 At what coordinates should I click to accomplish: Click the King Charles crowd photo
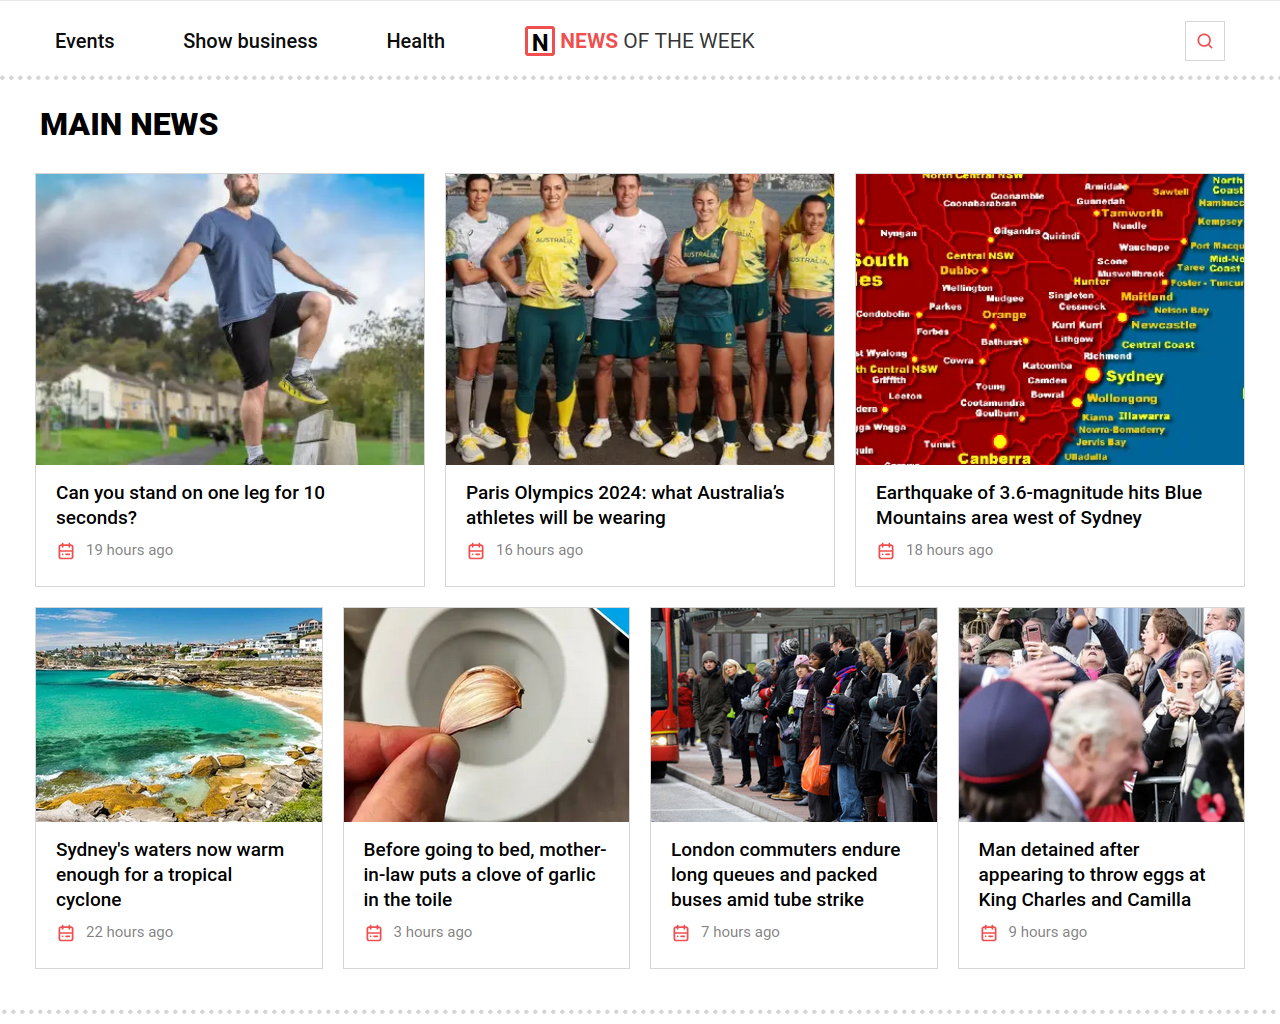[x=1101, y=715]
